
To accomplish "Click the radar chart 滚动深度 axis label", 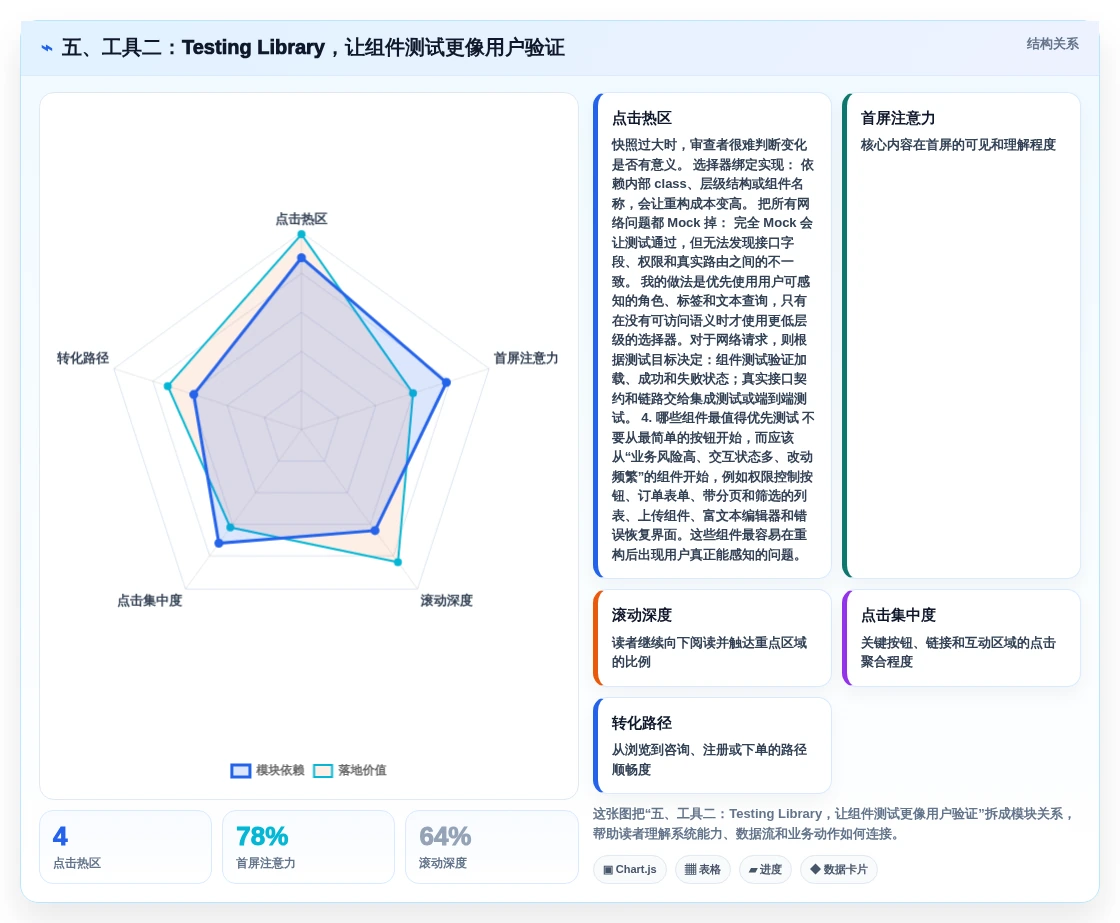I will 446,600.
